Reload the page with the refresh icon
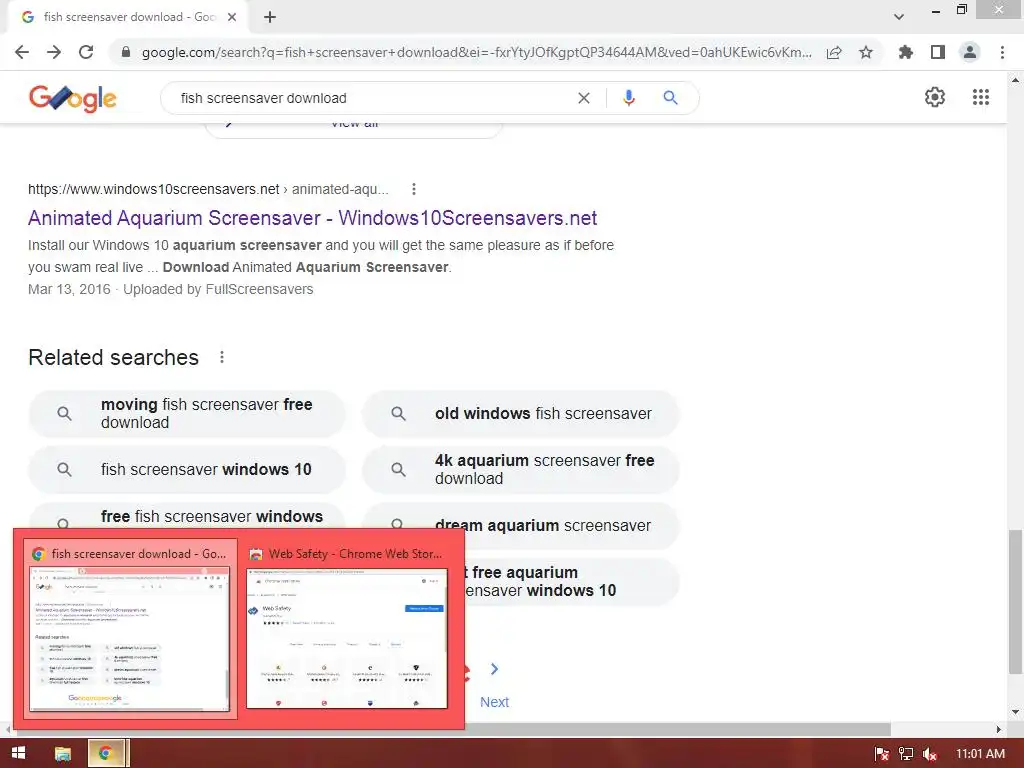The image size is (1024, 768). (x=86, y=52)
